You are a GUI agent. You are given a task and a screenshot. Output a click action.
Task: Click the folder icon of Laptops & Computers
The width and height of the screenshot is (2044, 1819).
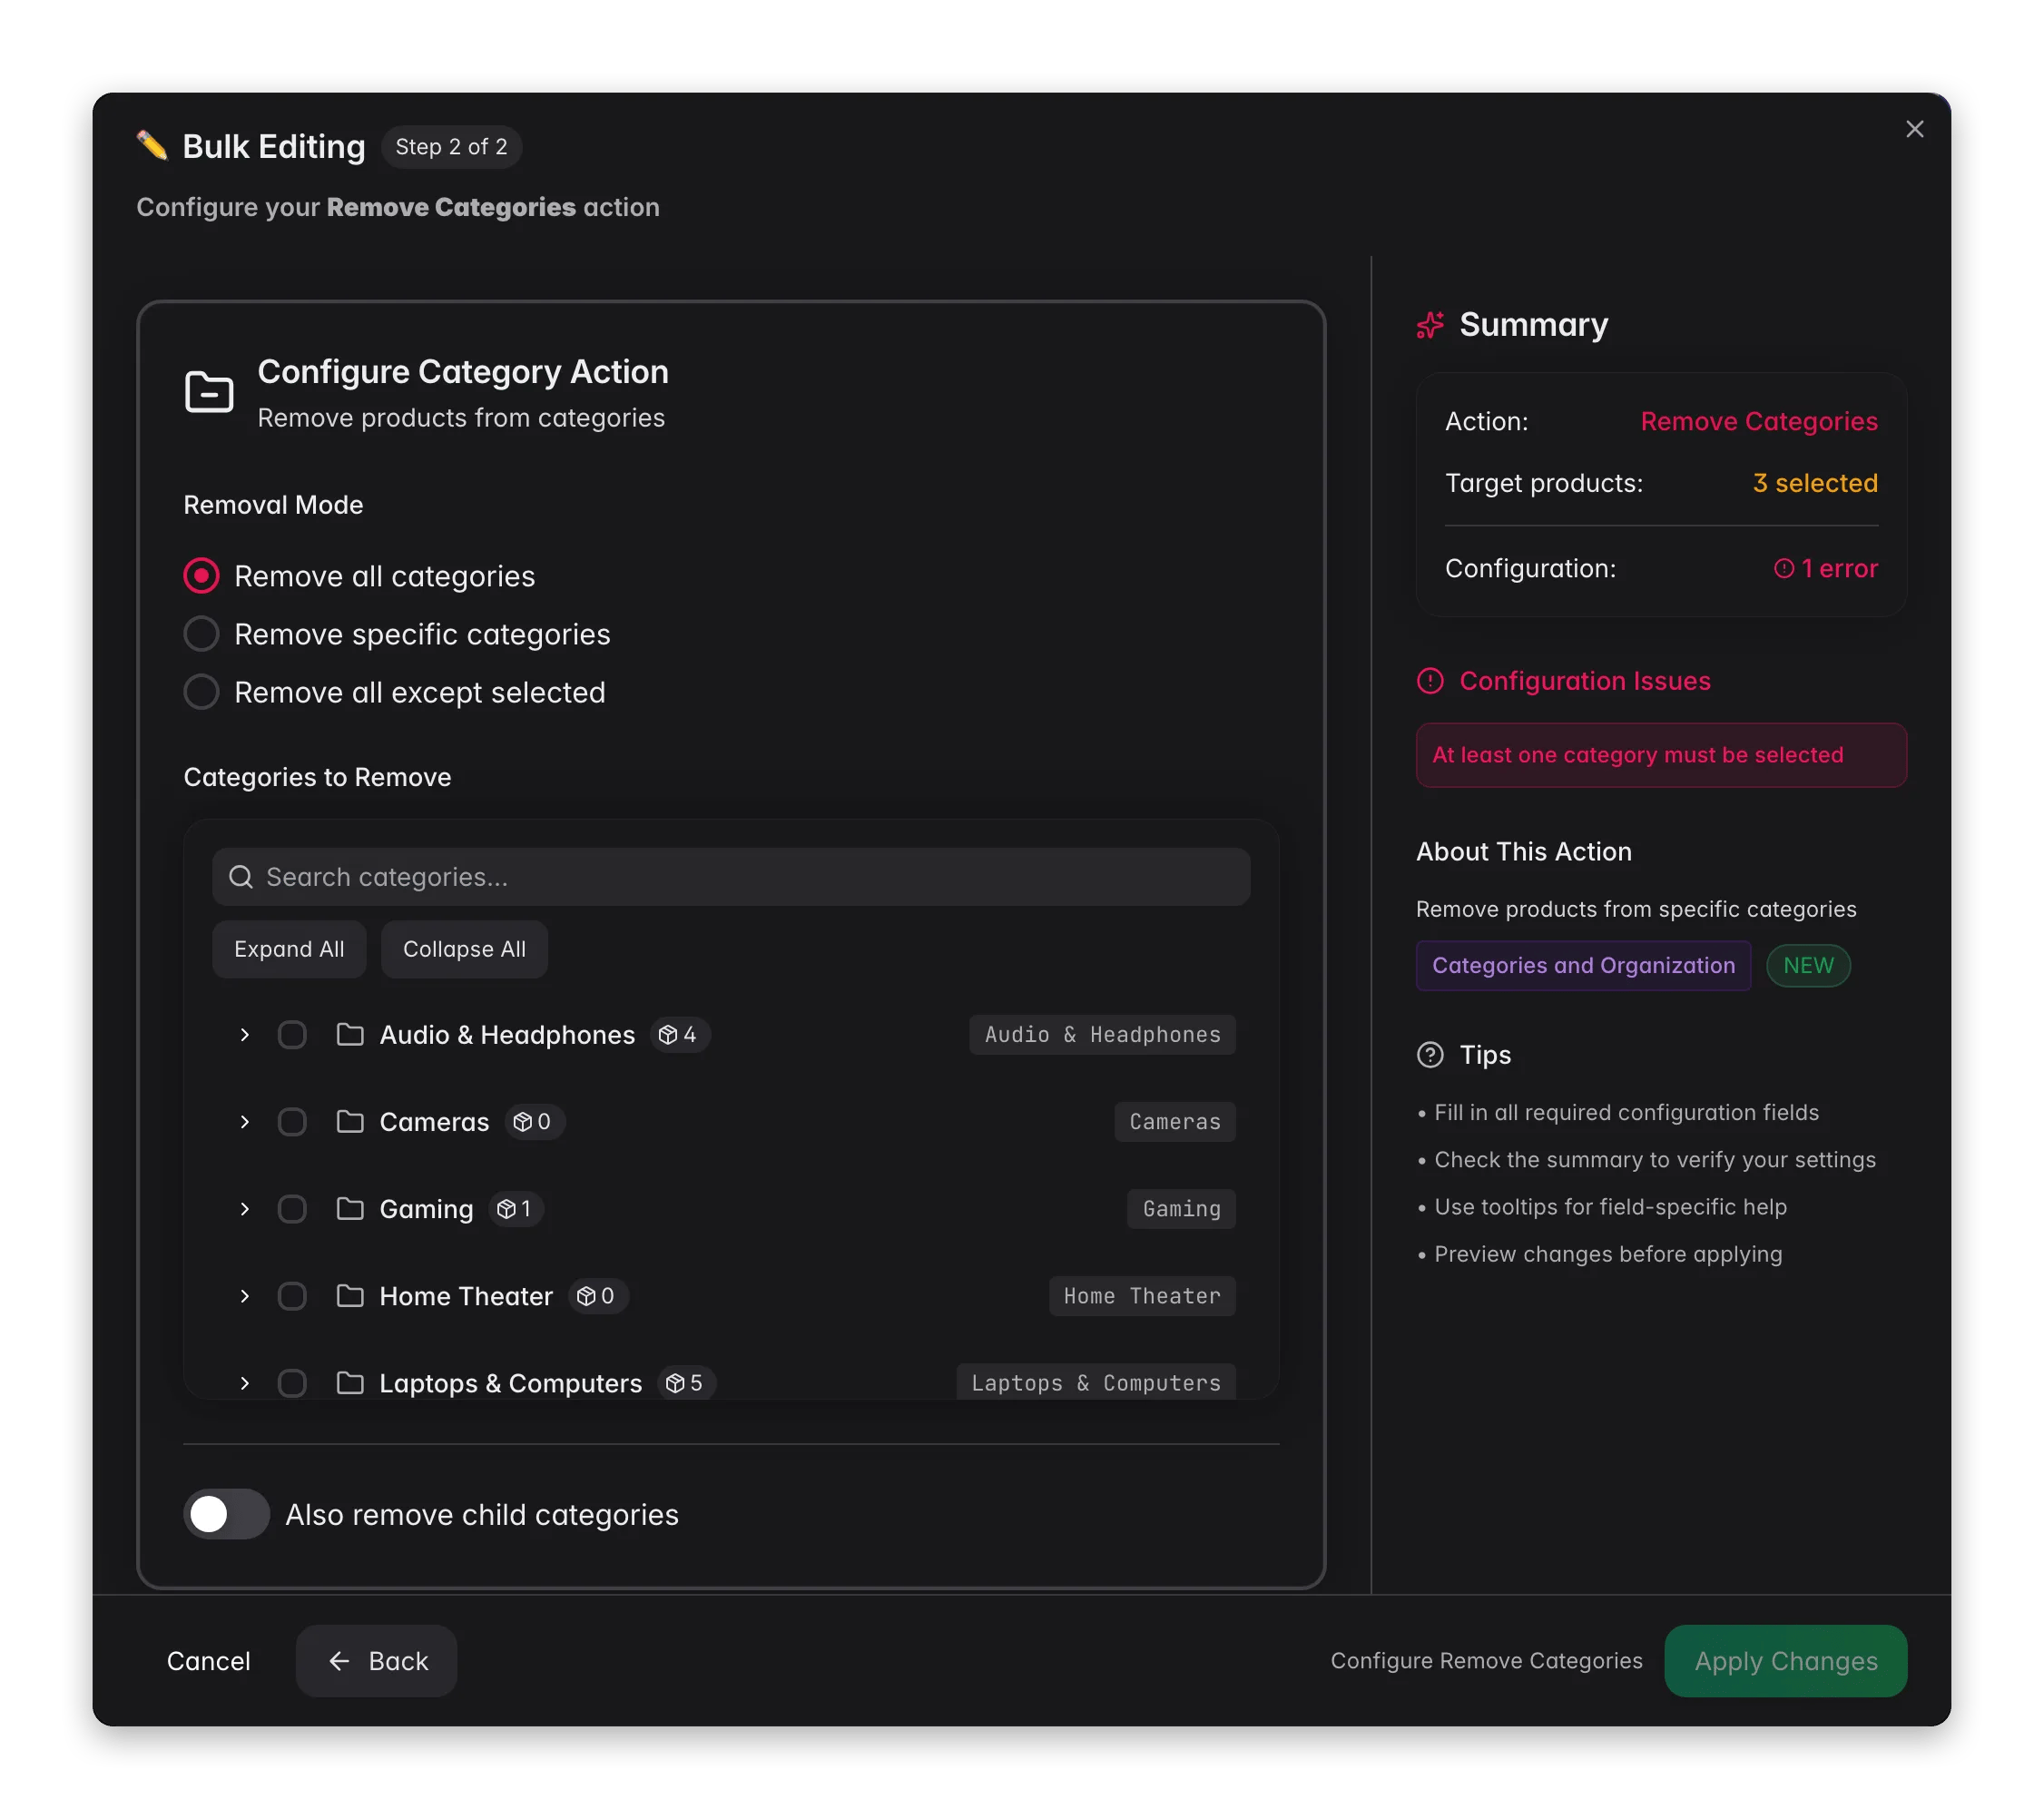click(x=350, y=1382)
